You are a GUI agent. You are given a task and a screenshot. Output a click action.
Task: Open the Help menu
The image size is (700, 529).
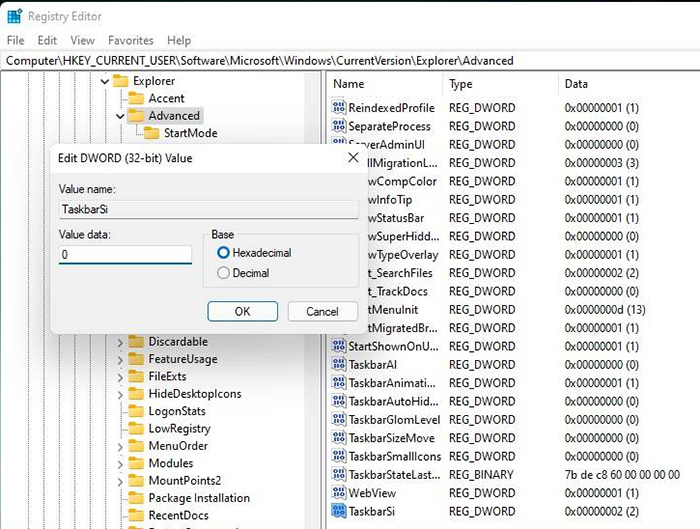pos(179,40)
